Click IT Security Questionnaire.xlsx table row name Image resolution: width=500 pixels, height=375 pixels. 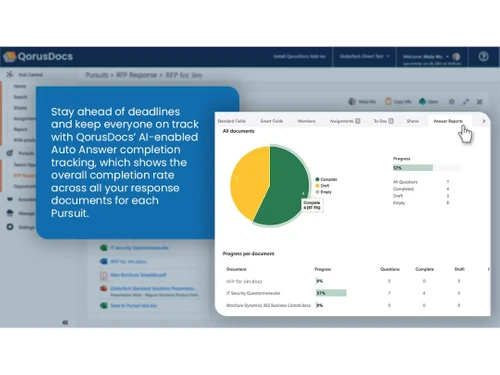253,293
